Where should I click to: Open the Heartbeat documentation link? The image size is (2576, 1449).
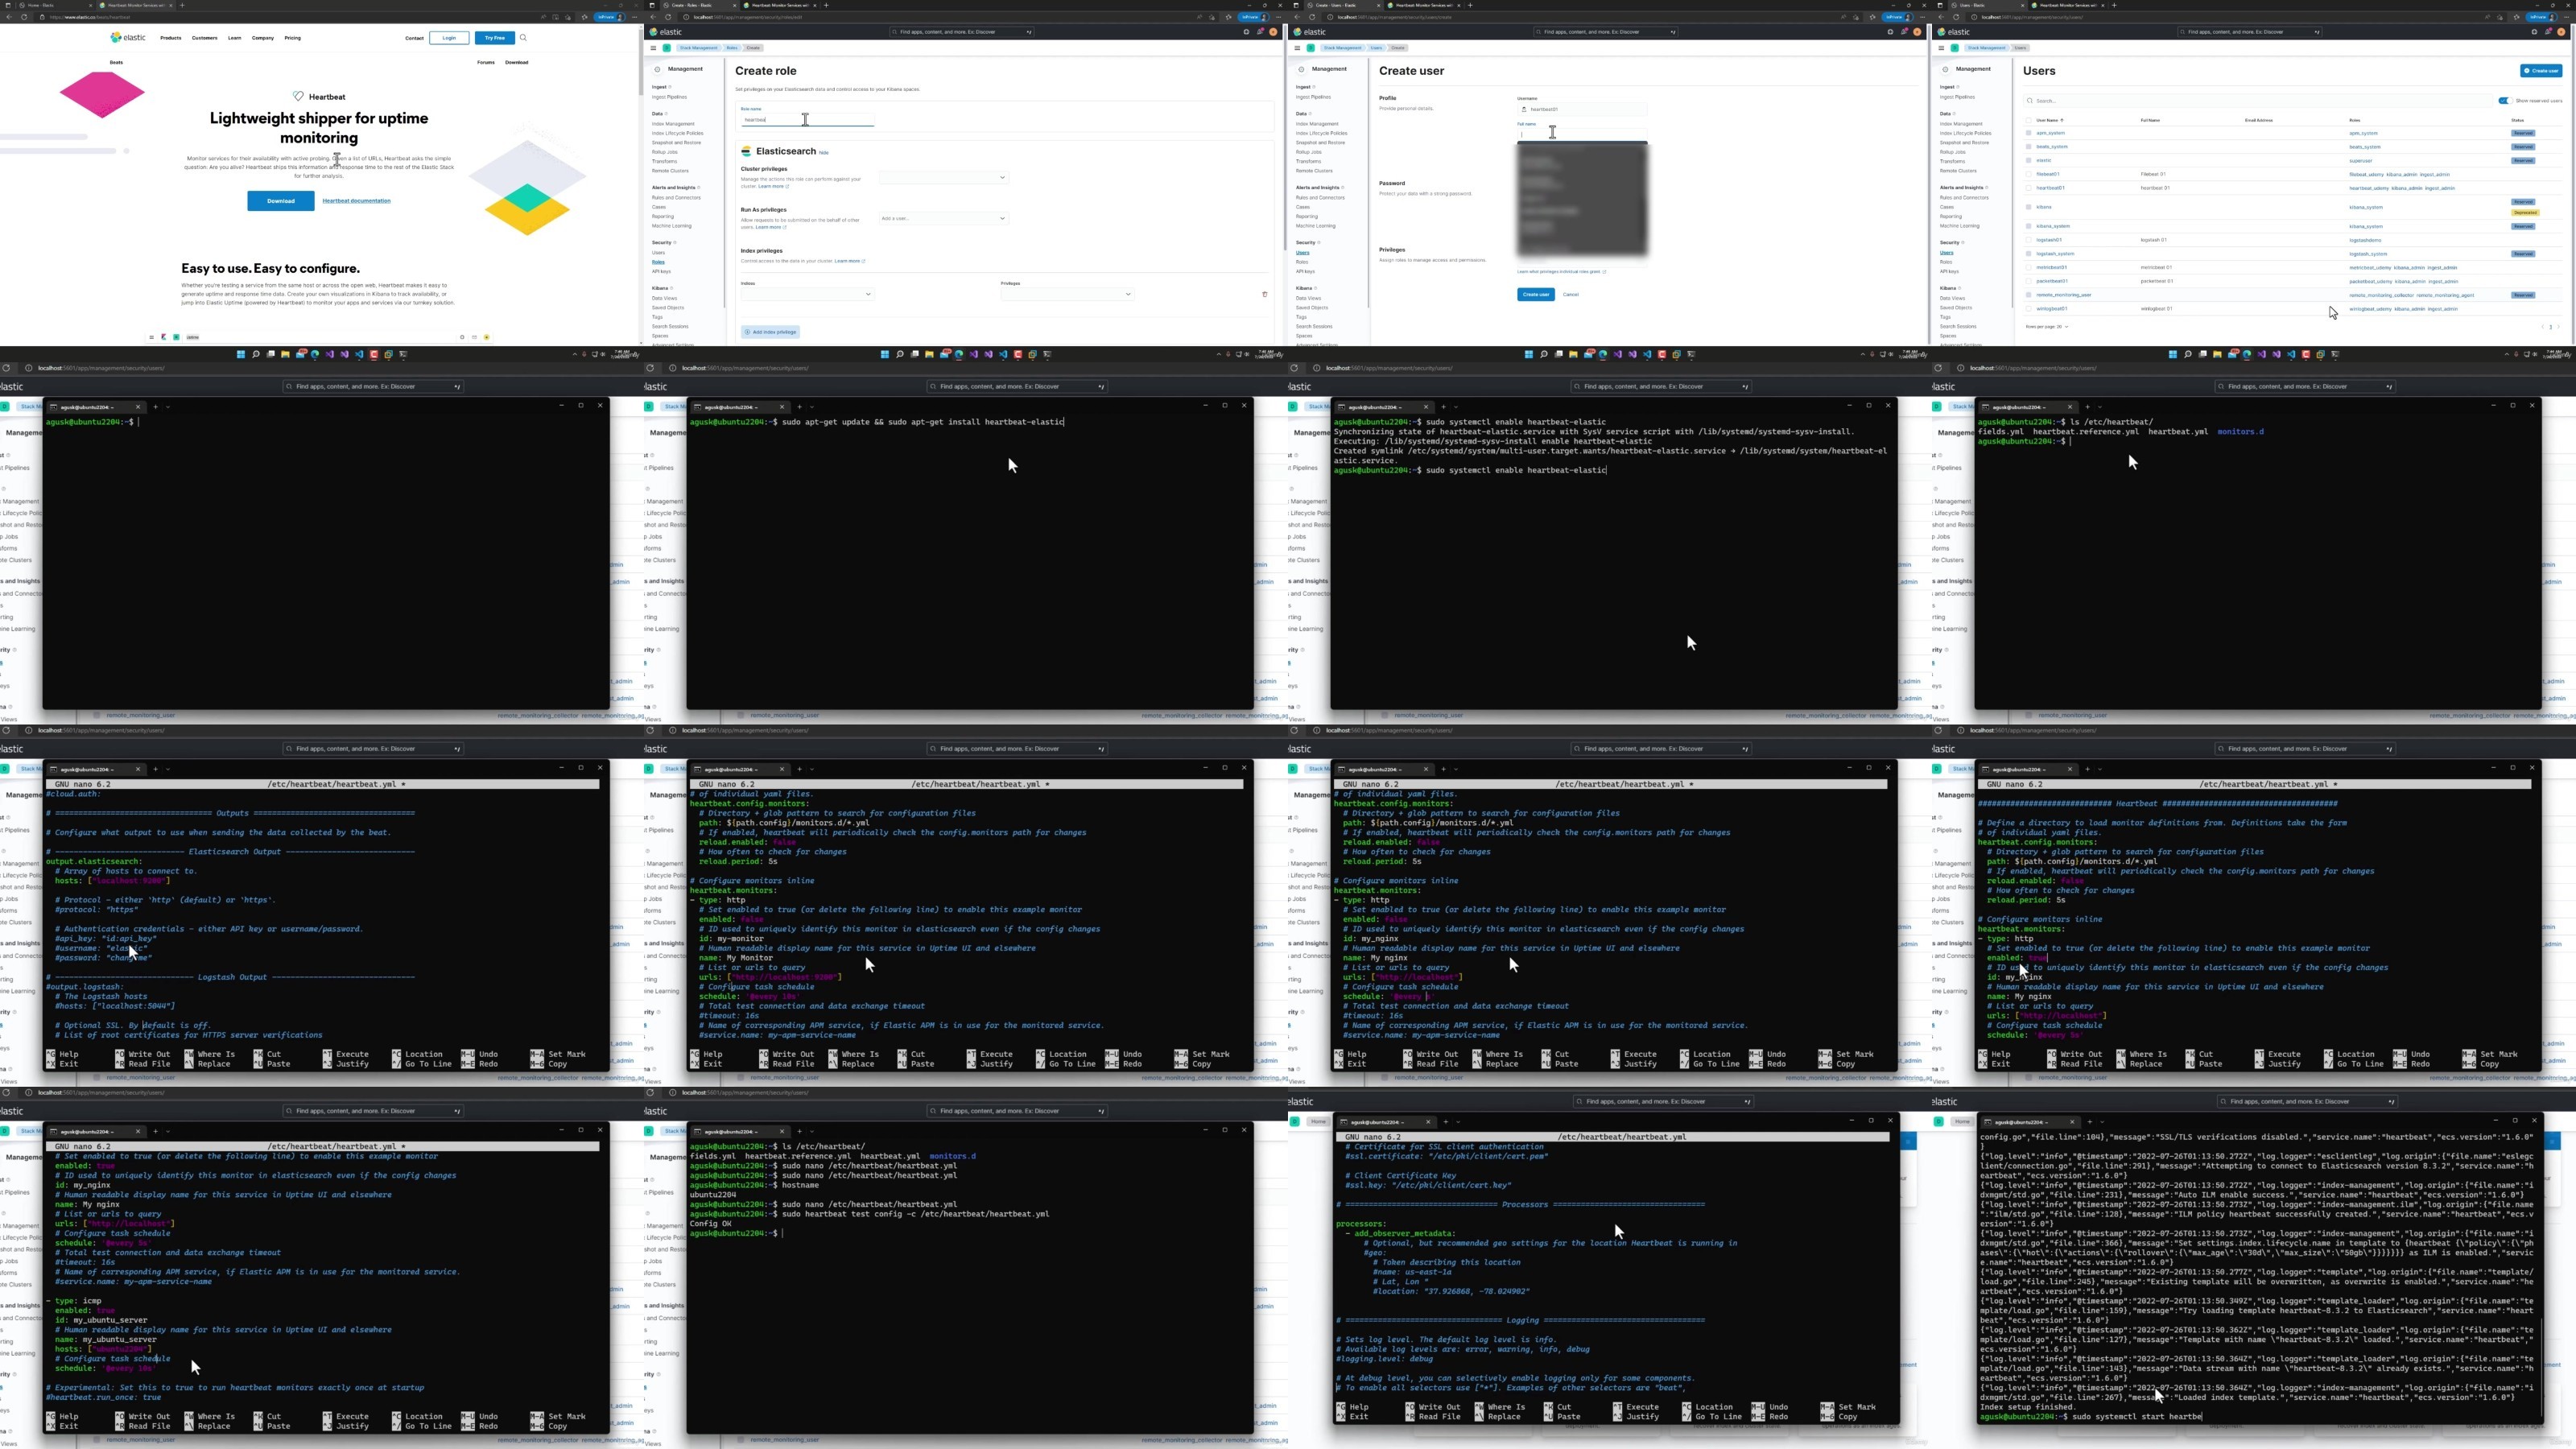click(356, 201)
